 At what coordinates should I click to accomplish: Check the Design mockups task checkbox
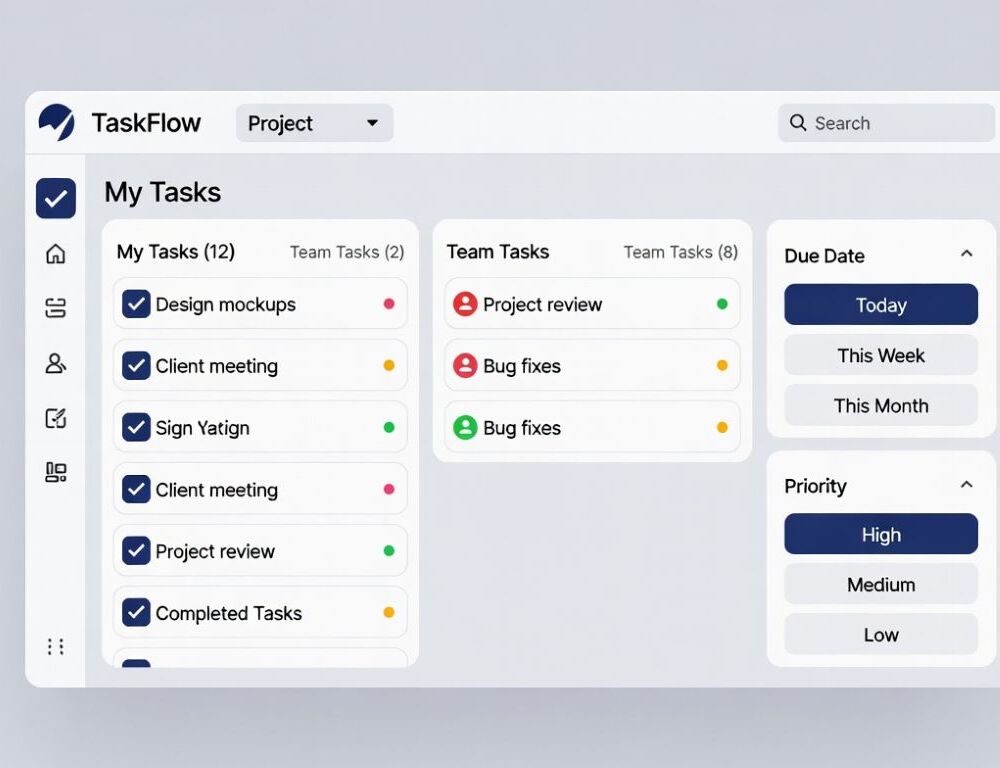point(137,304)
